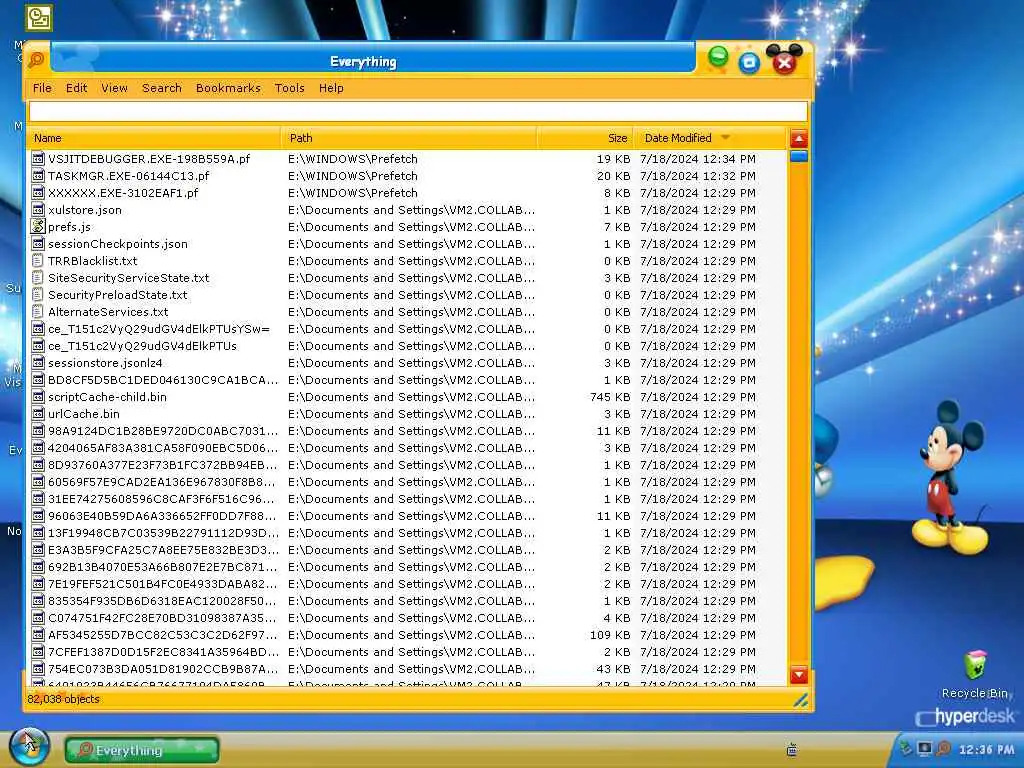Select file name AF5345255D7BCC82C53C3C2D62F97...

163,634
